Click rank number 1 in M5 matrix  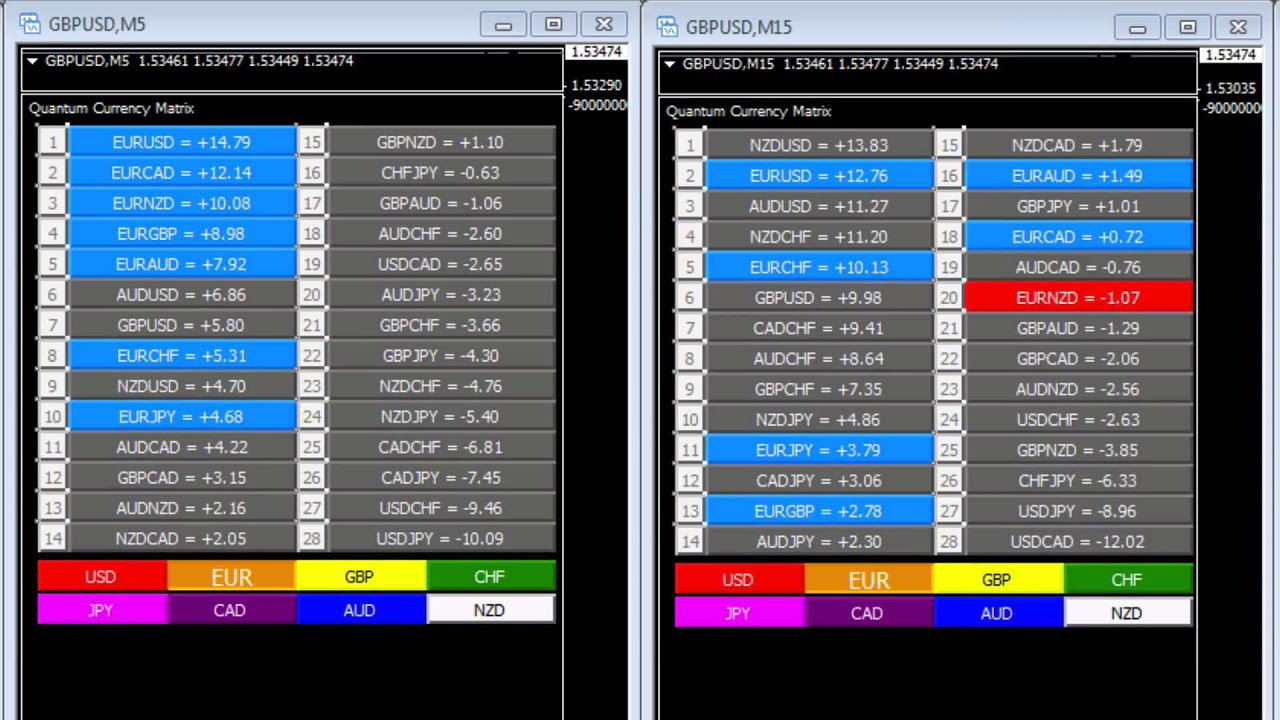coord(53,143)
